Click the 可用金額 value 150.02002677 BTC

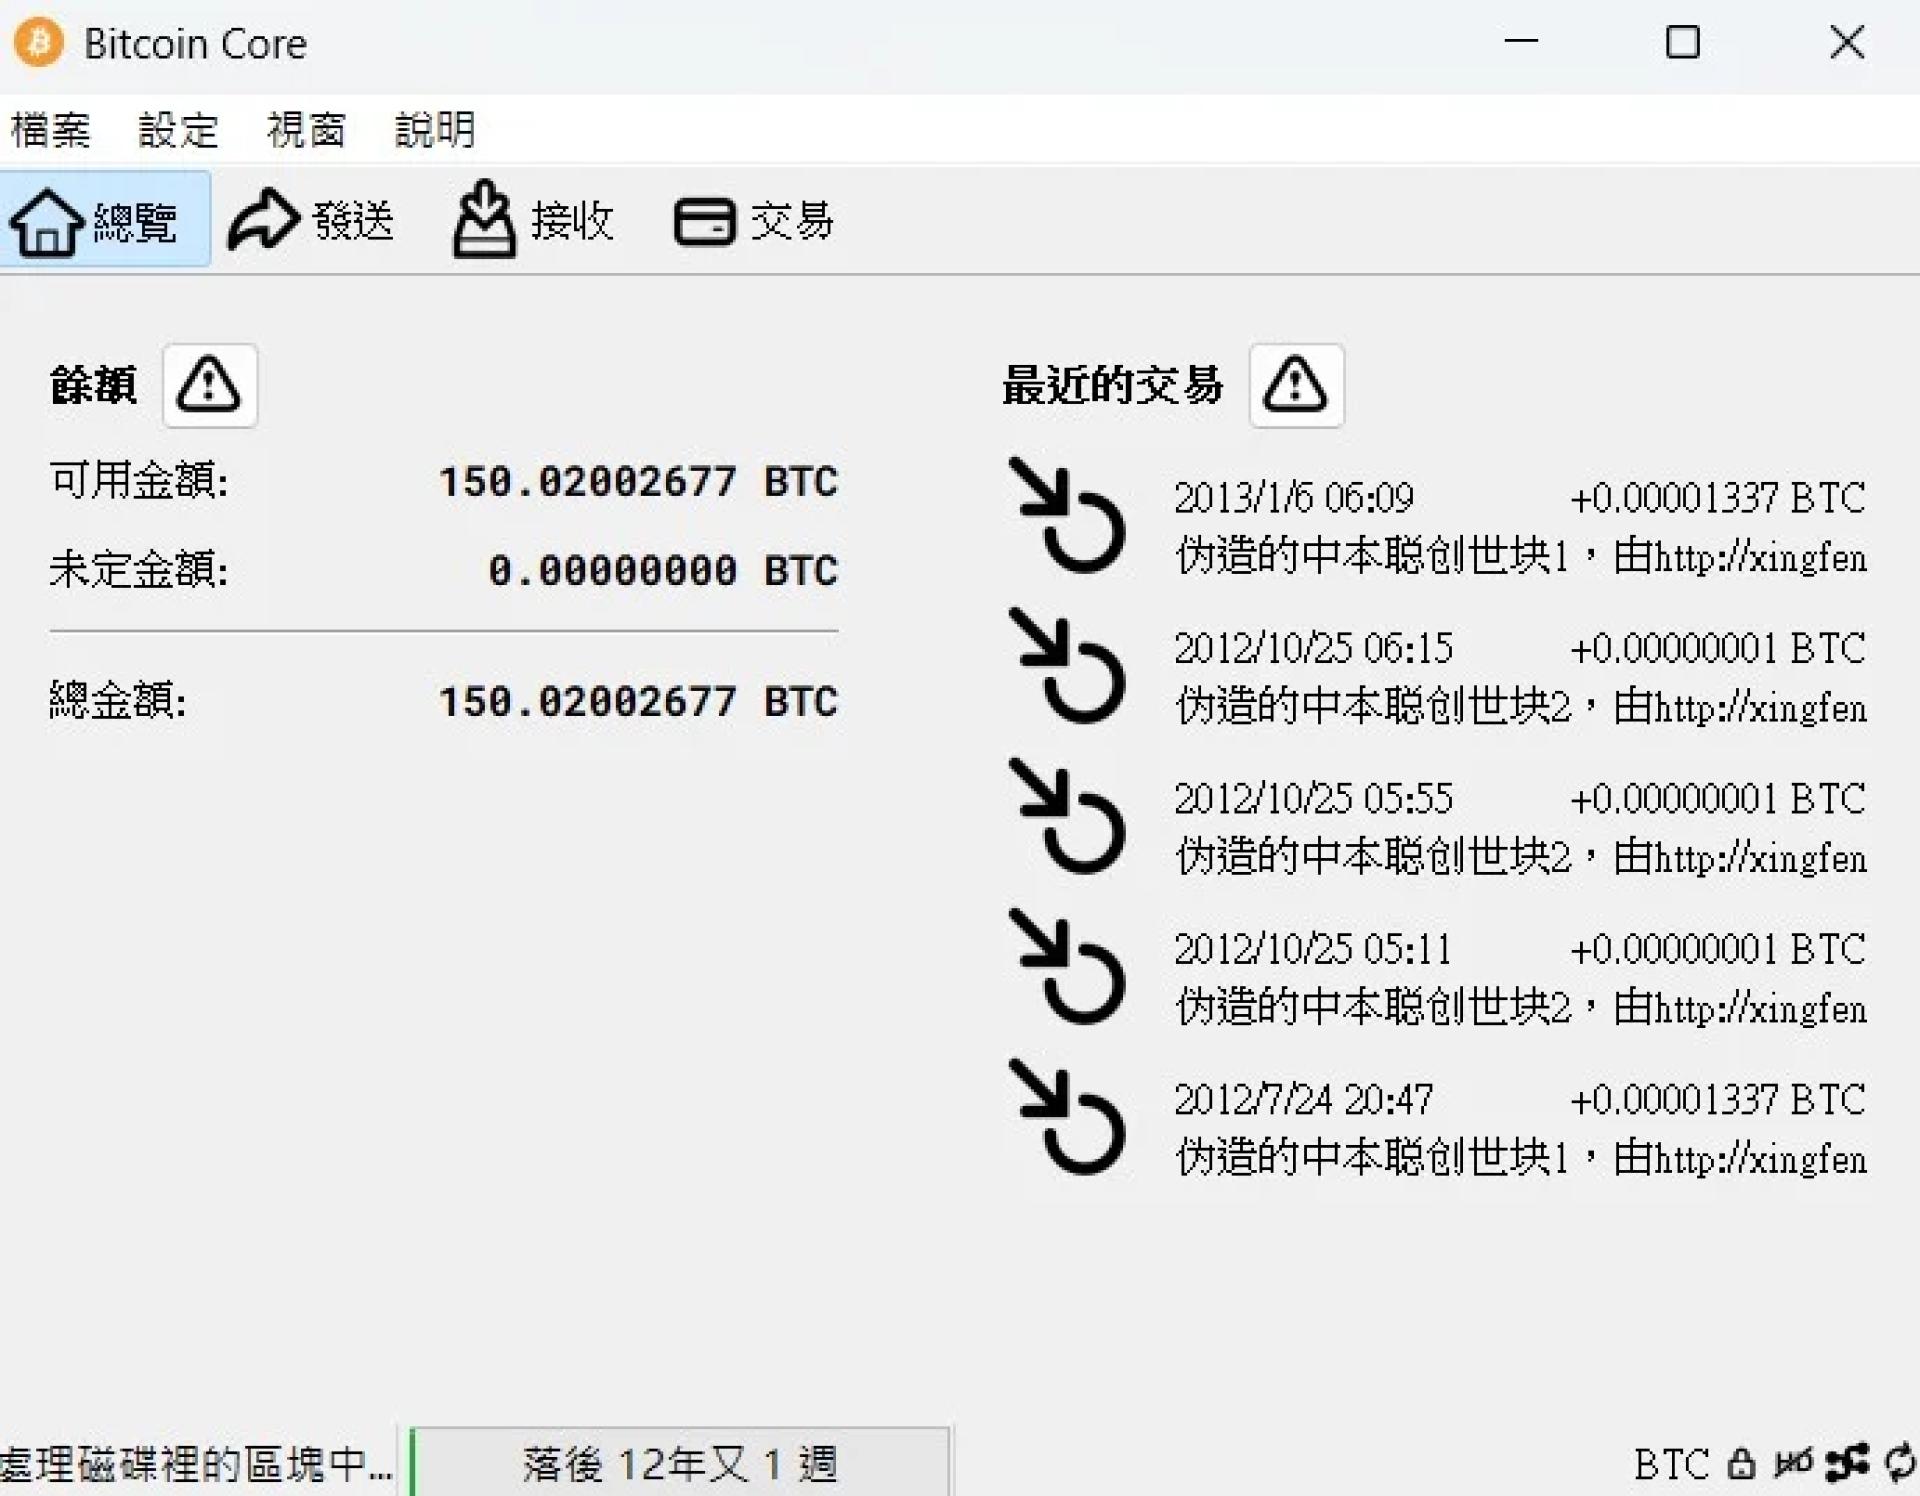639,482
